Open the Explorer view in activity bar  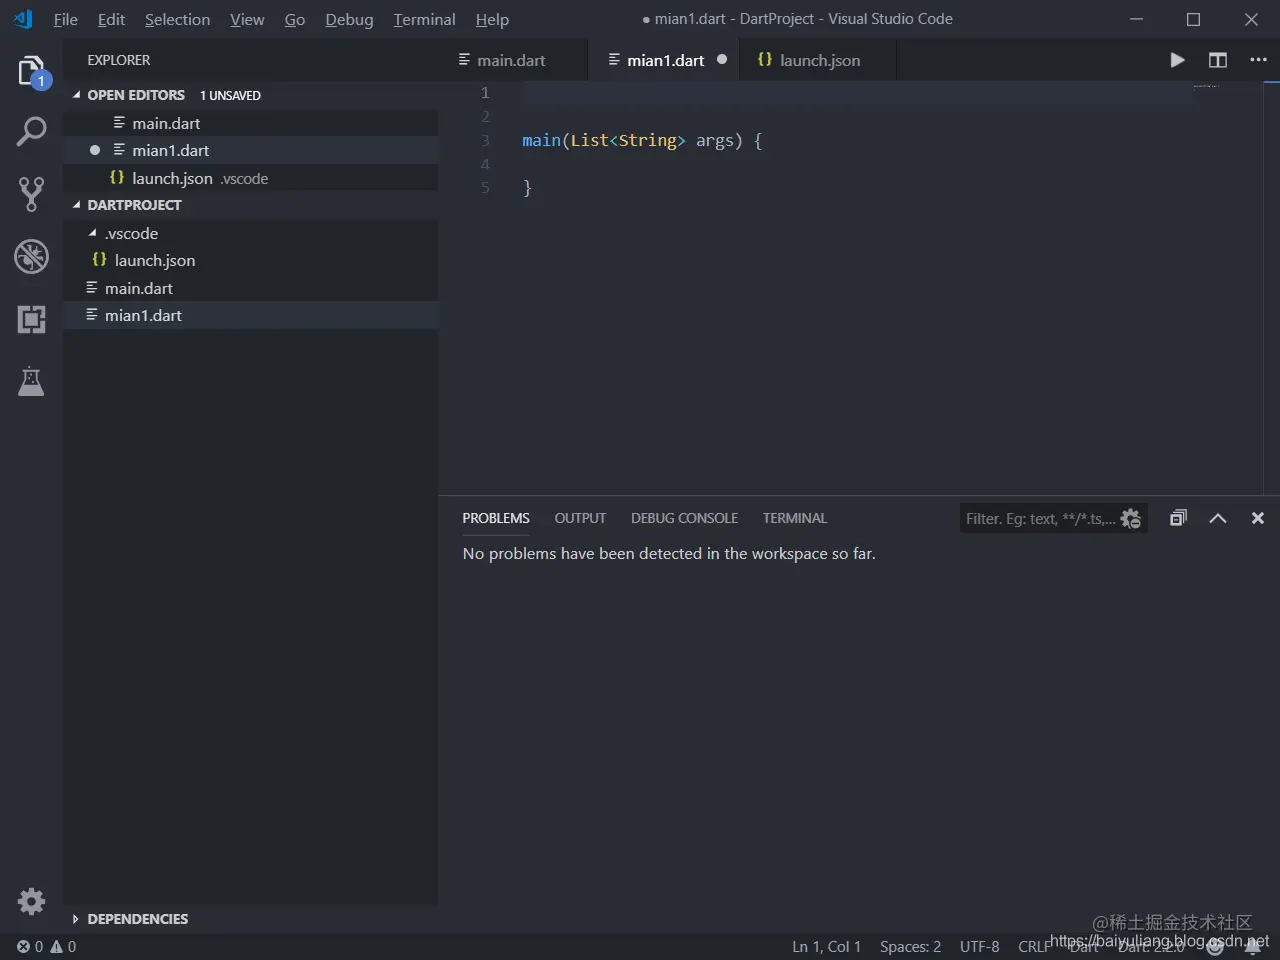[x=31, y=72]
